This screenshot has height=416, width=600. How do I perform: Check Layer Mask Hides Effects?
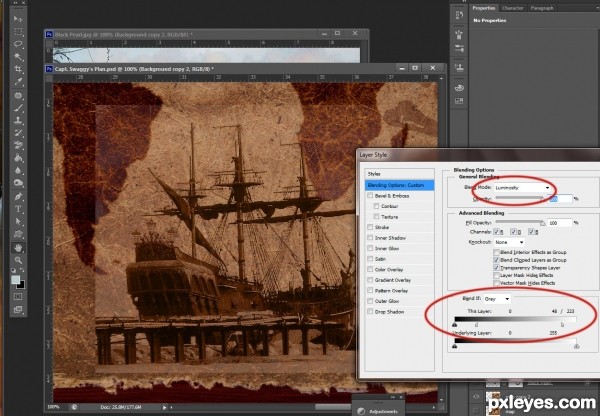(496, 275)
